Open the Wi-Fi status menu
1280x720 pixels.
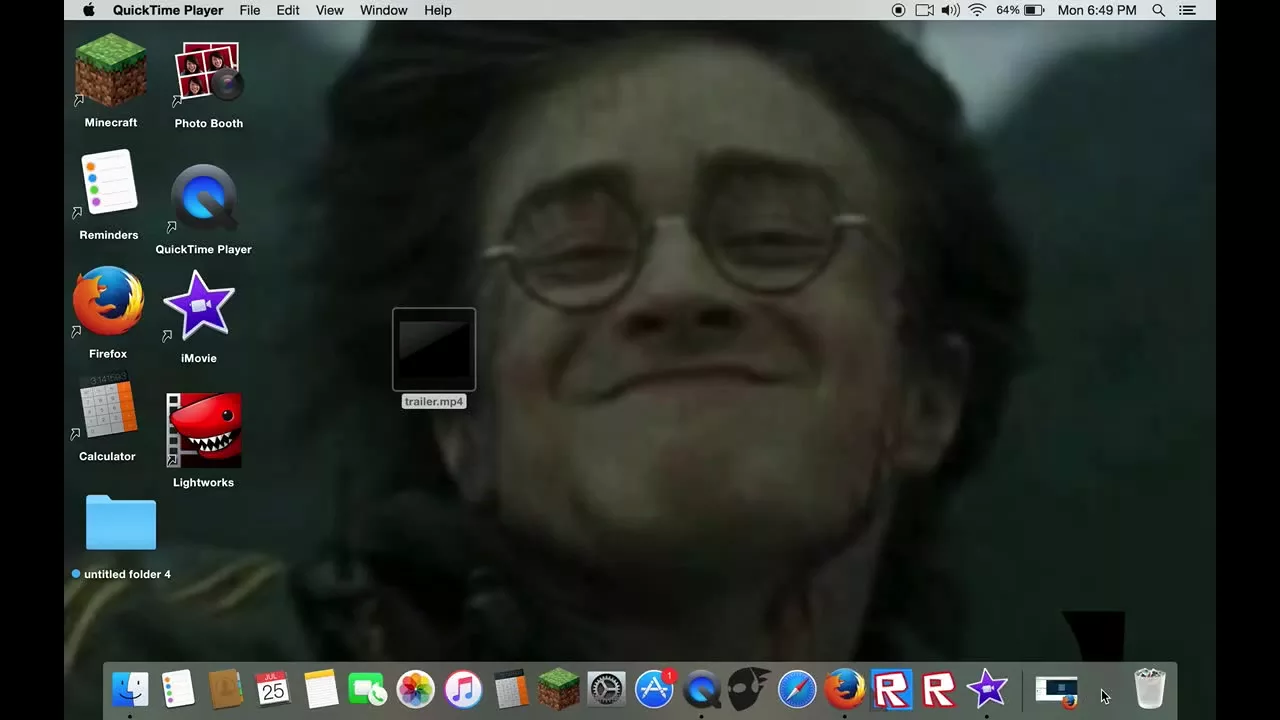[977, 10]
